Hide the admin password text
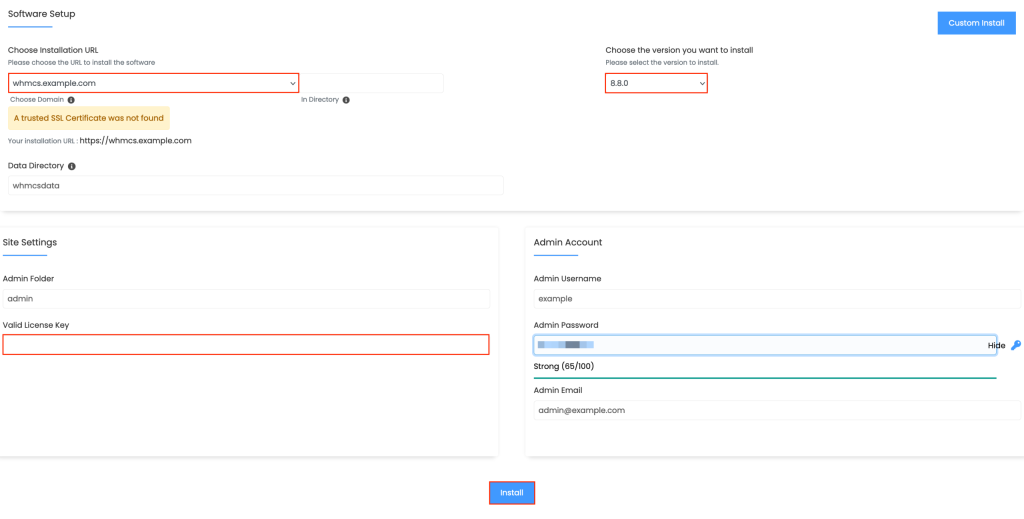Image resolution: width=1024 pixels, height=519 pixels. click(x=996, y=345)
